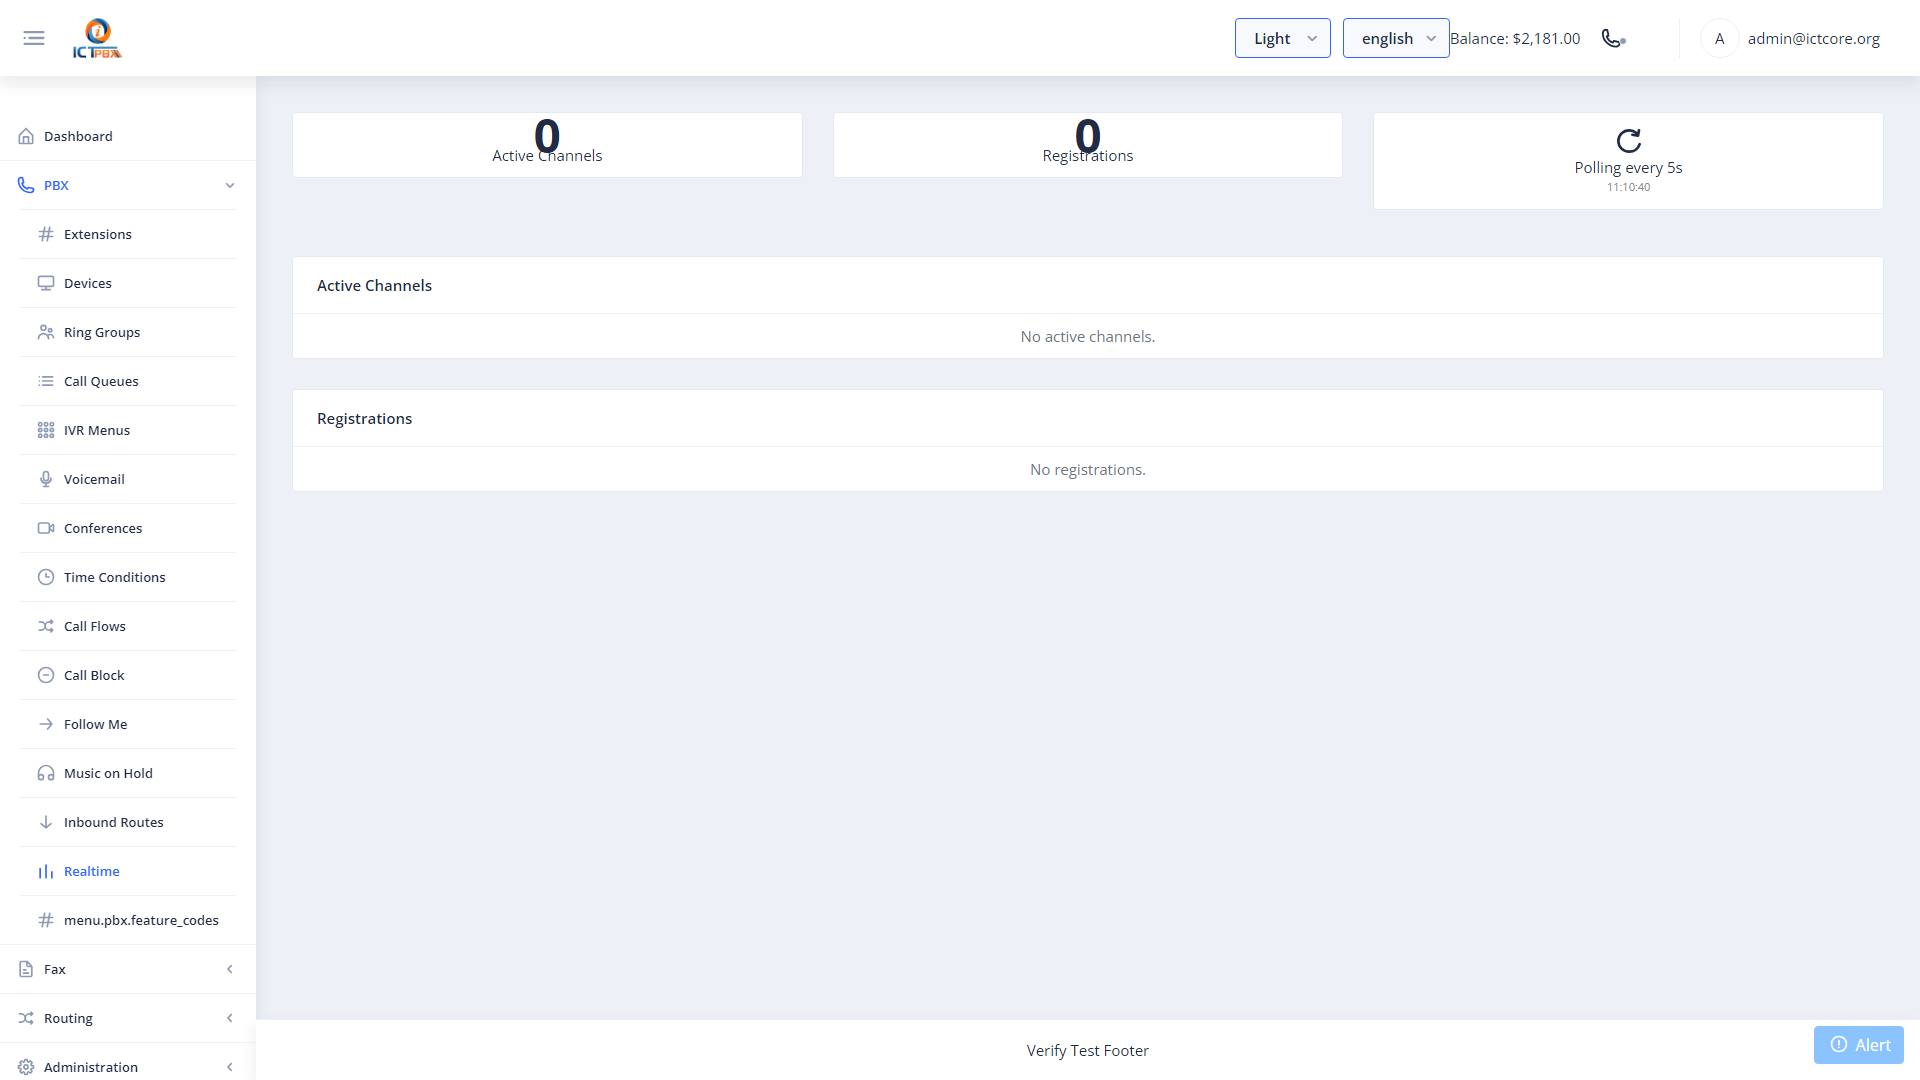Click the Balance: $2,181.00 text

1515,38
